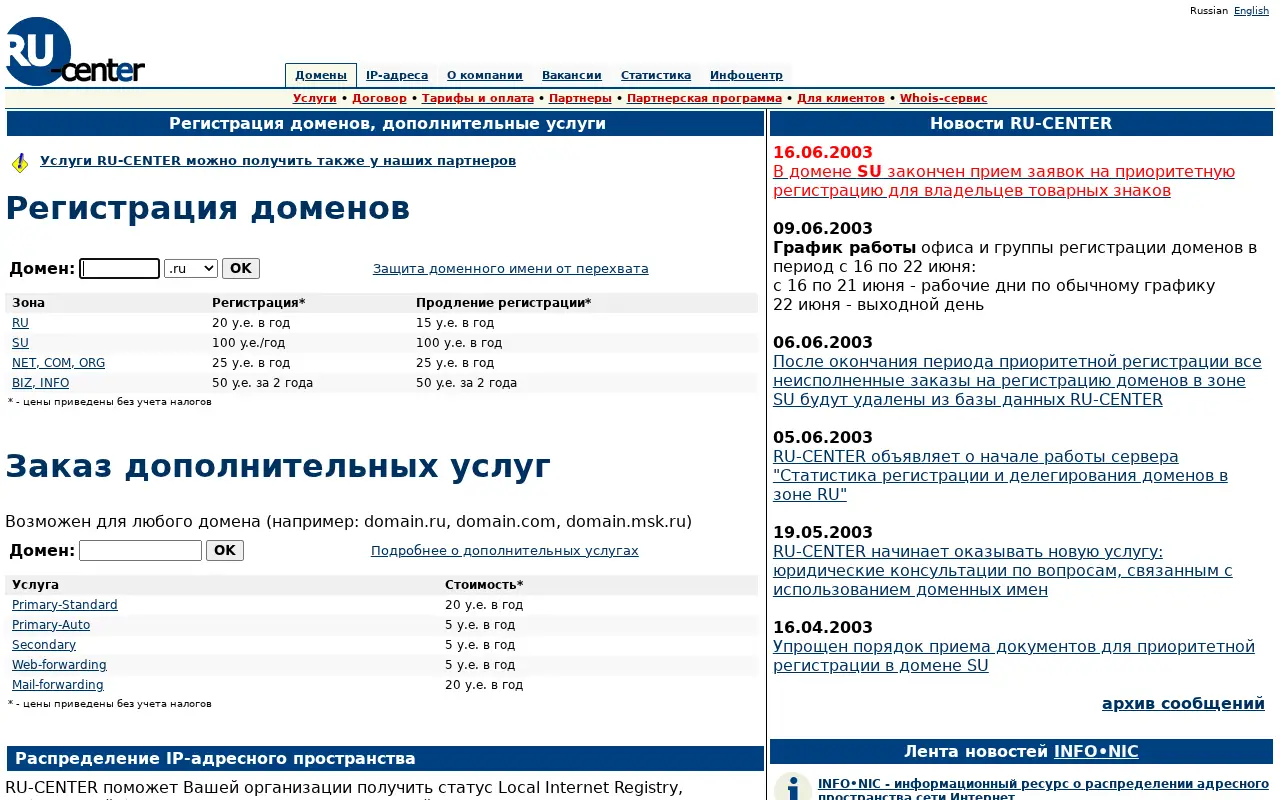This screenshot has width=1280, height=800.
Task: Open the BIZ, INFO zone link
Action: (x=41, y=383)
